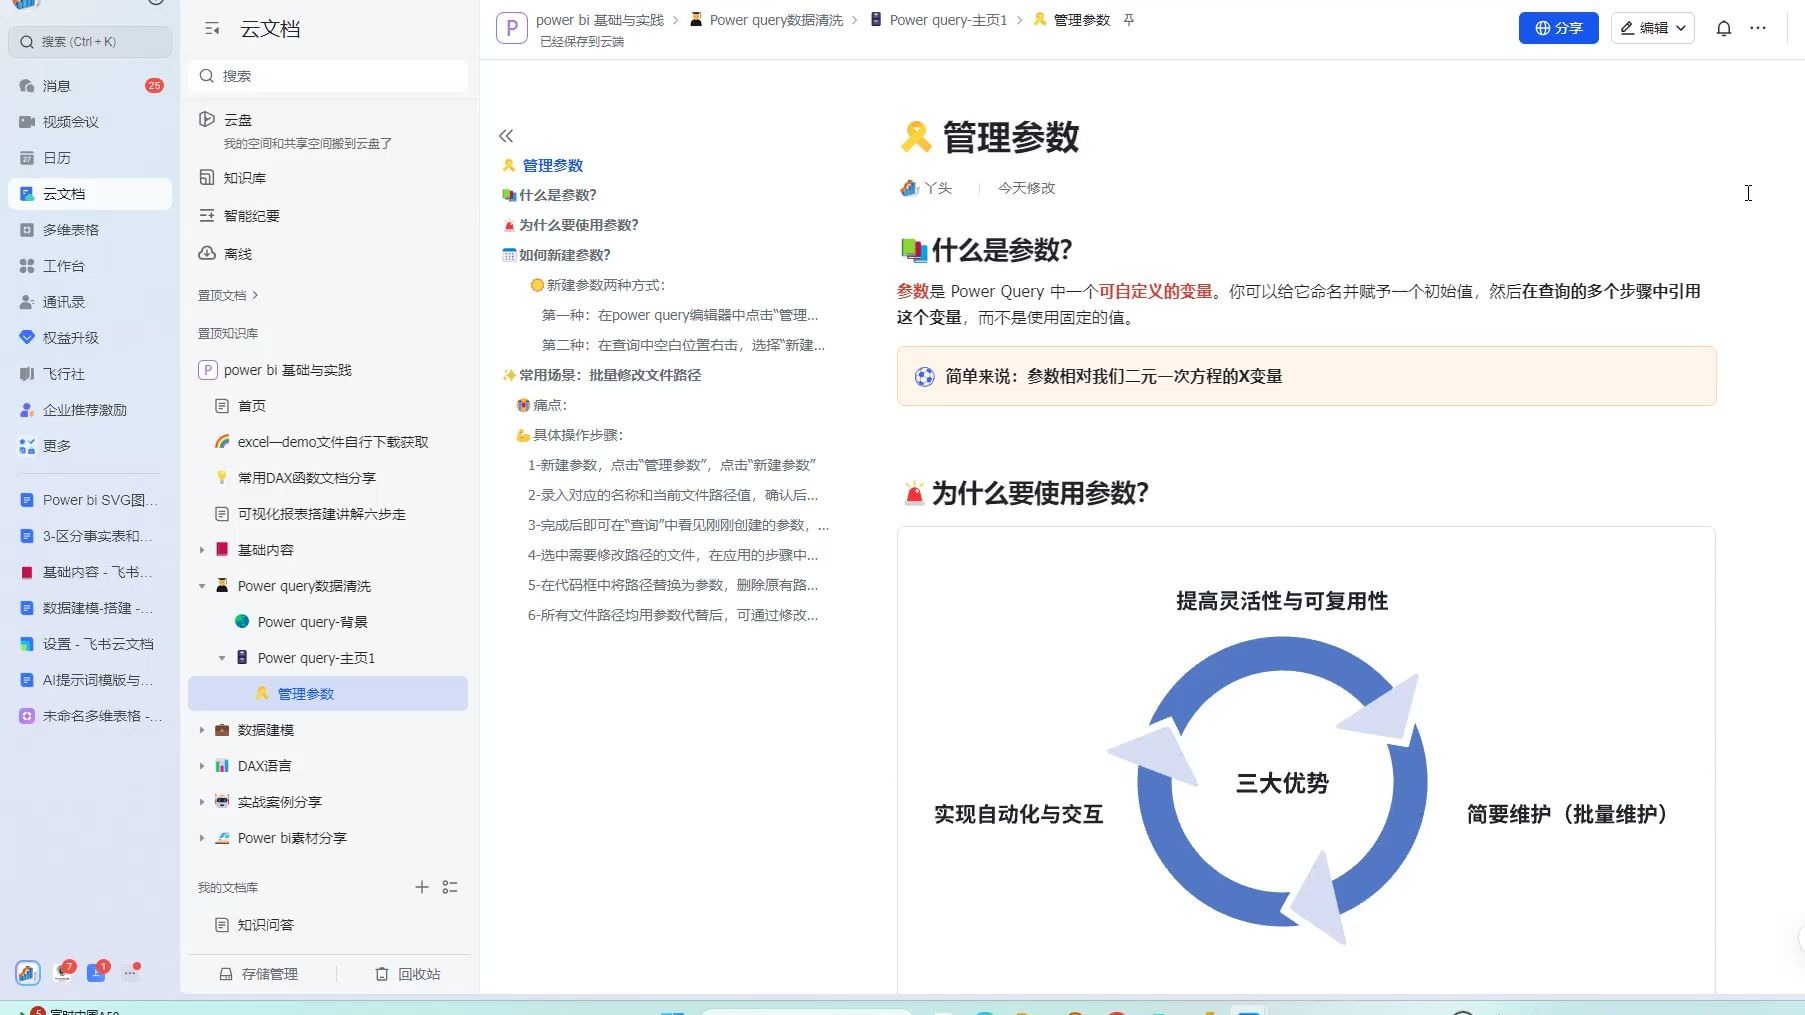The width and height of the screenshot is (1805, 1015).
Task: Open 常用DAX函数文档分享 page
Action: pyautogui.click(x=328, y=478)
